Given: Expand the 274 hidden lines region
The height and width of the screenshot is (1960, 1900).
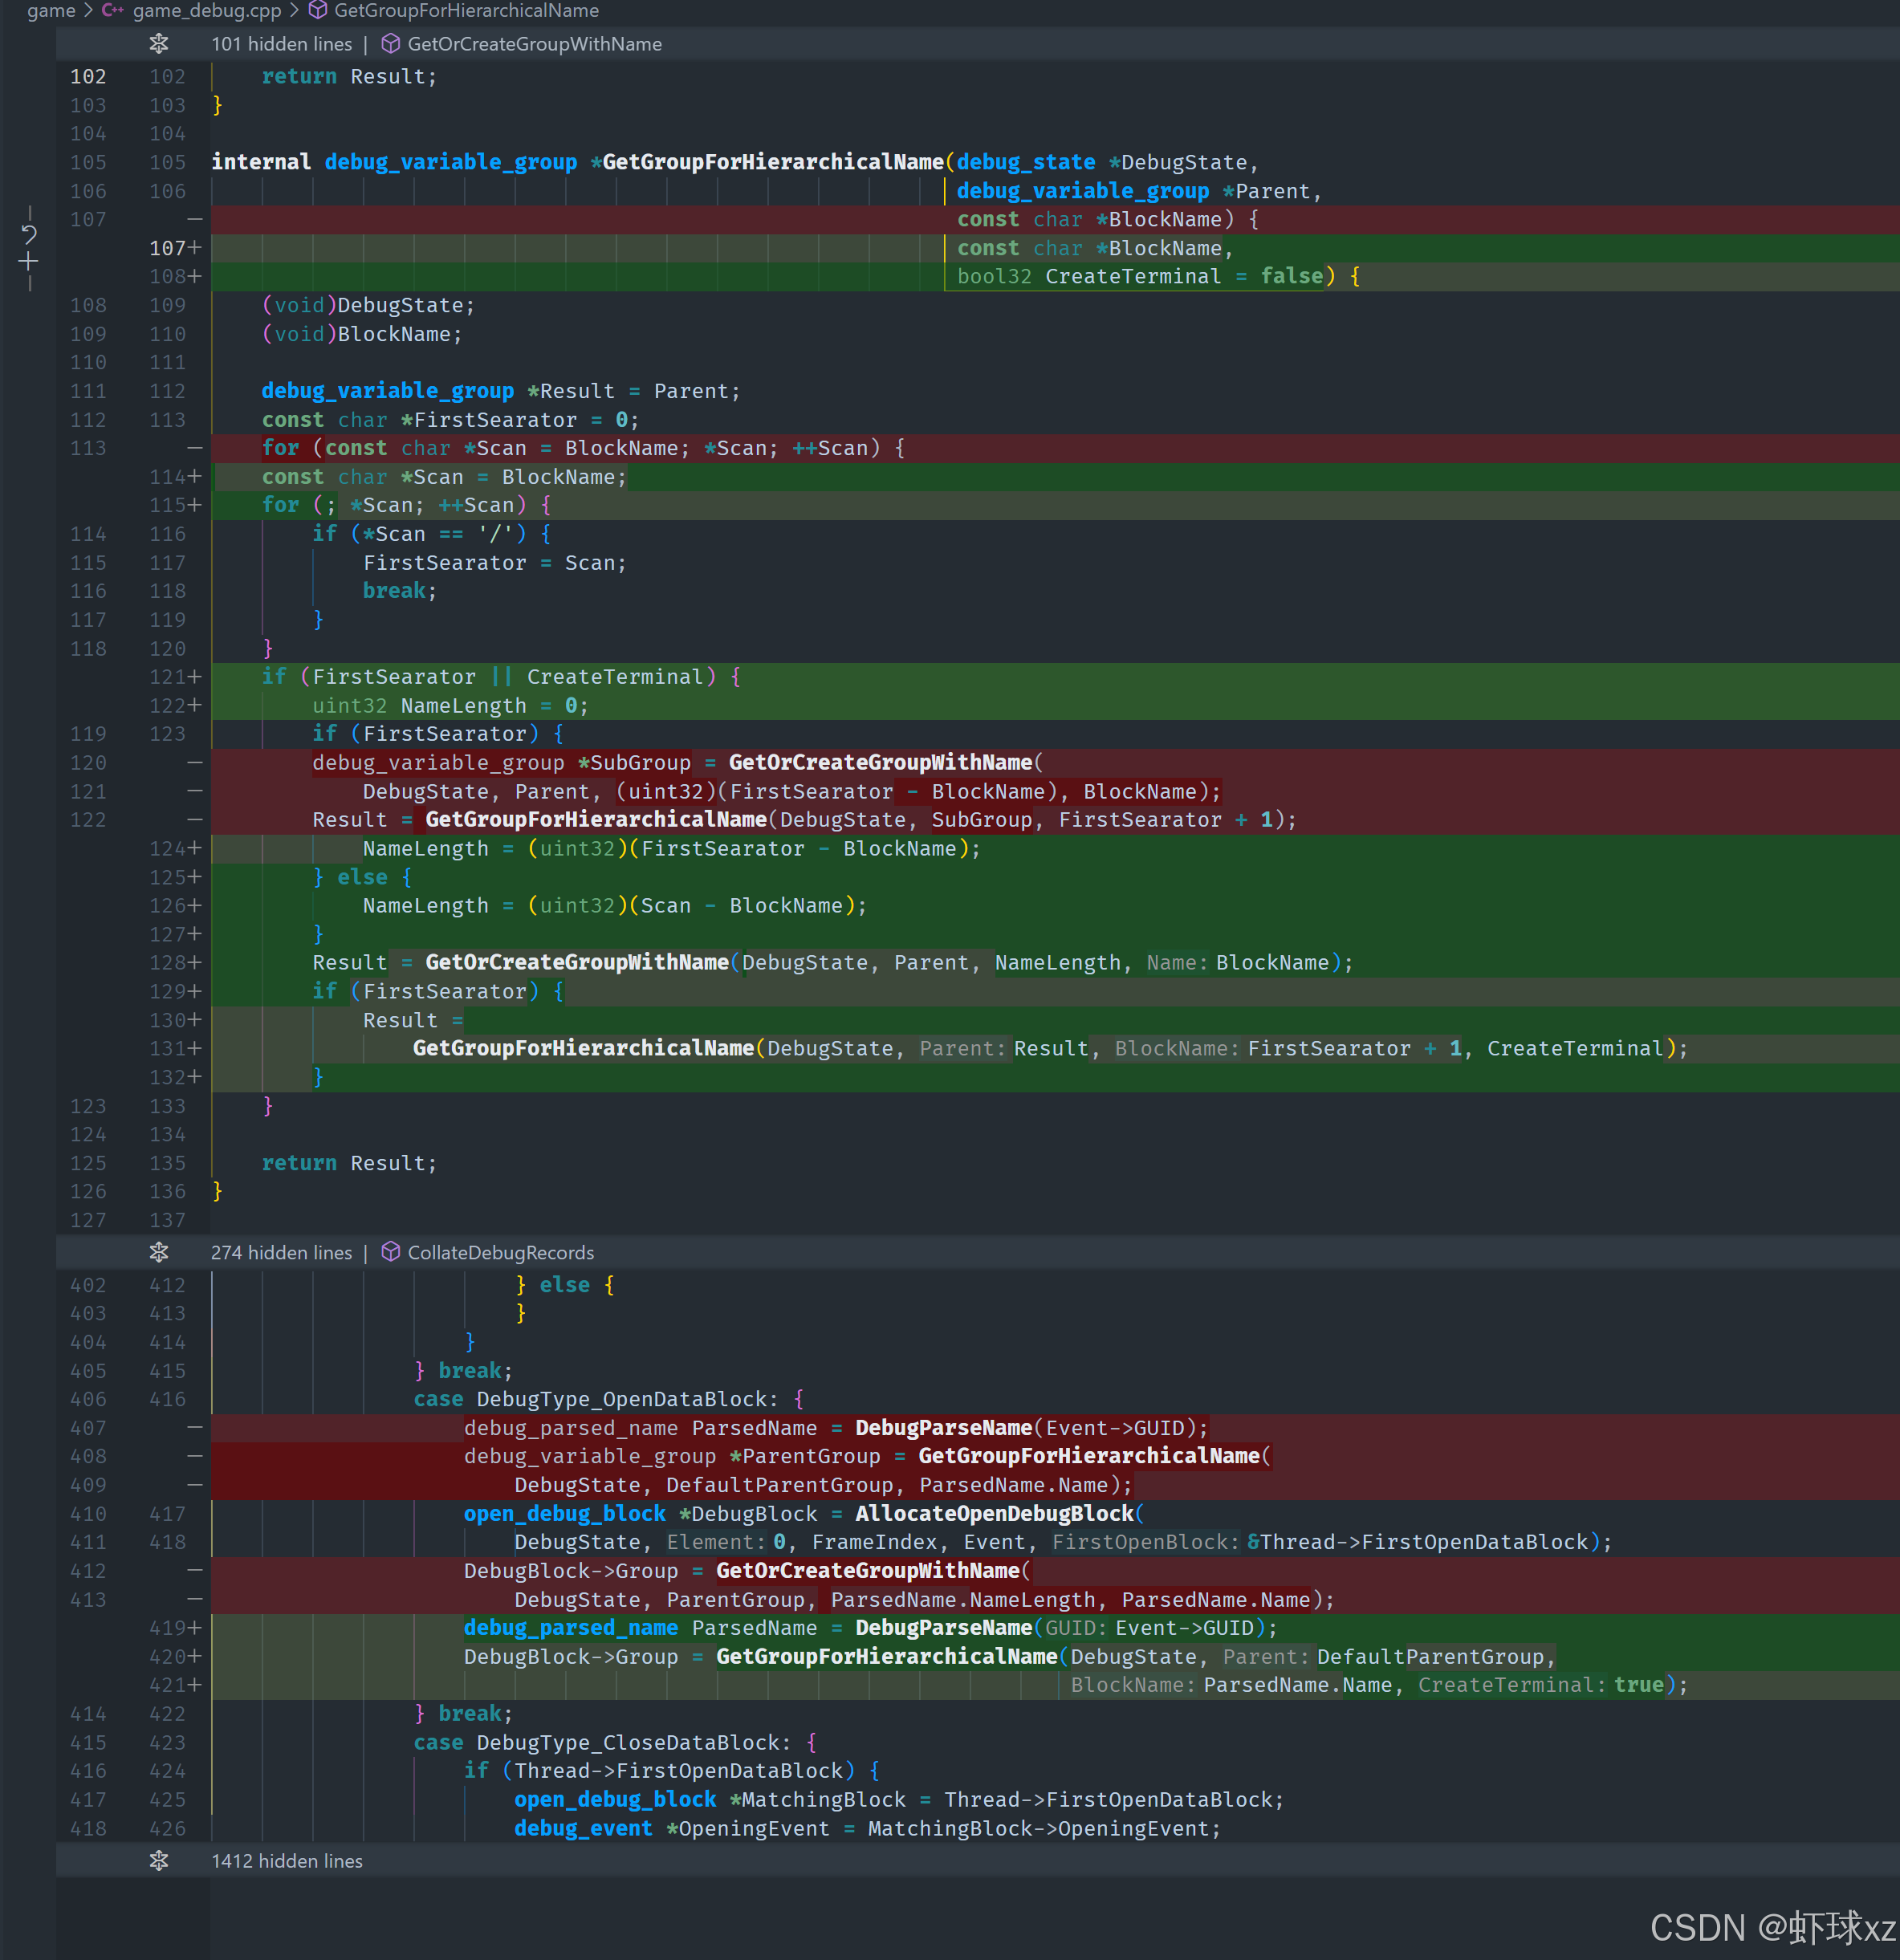Looking at the screenshot, I should (x=281, y=1252).
